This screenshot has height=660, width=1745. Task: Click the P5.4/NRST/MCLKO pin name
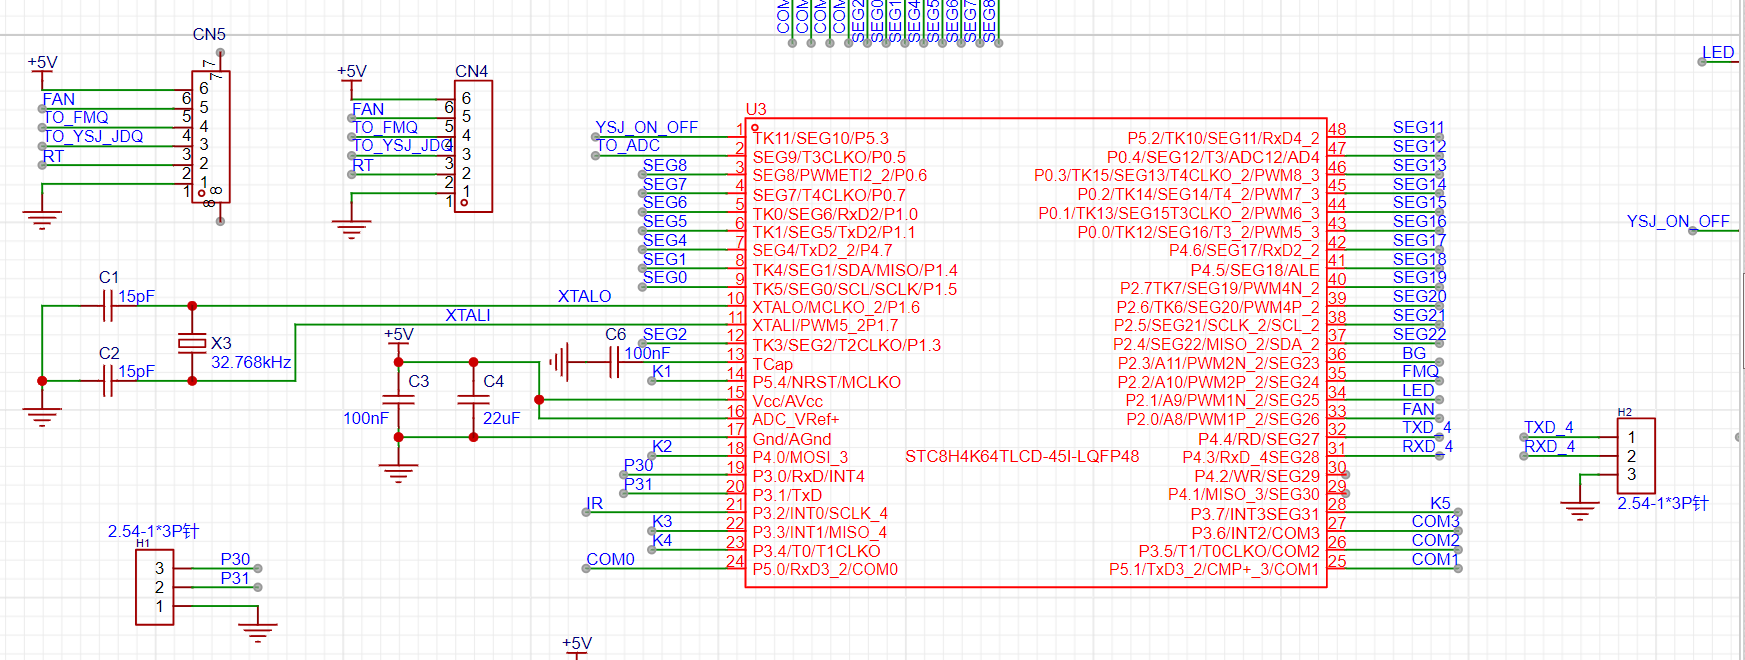click(x=826, y=382)
